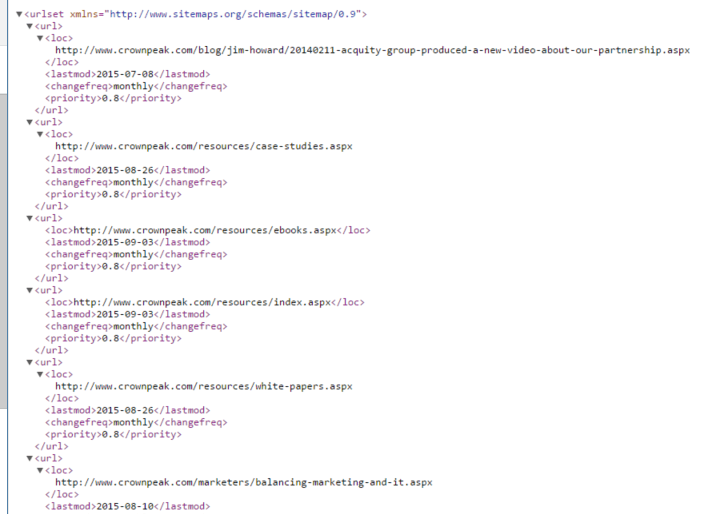The width and height of the screenshot is (717, 514).
Task: Collapse the url node containing resources/index.aspx
Action: [x=29, y=290]
